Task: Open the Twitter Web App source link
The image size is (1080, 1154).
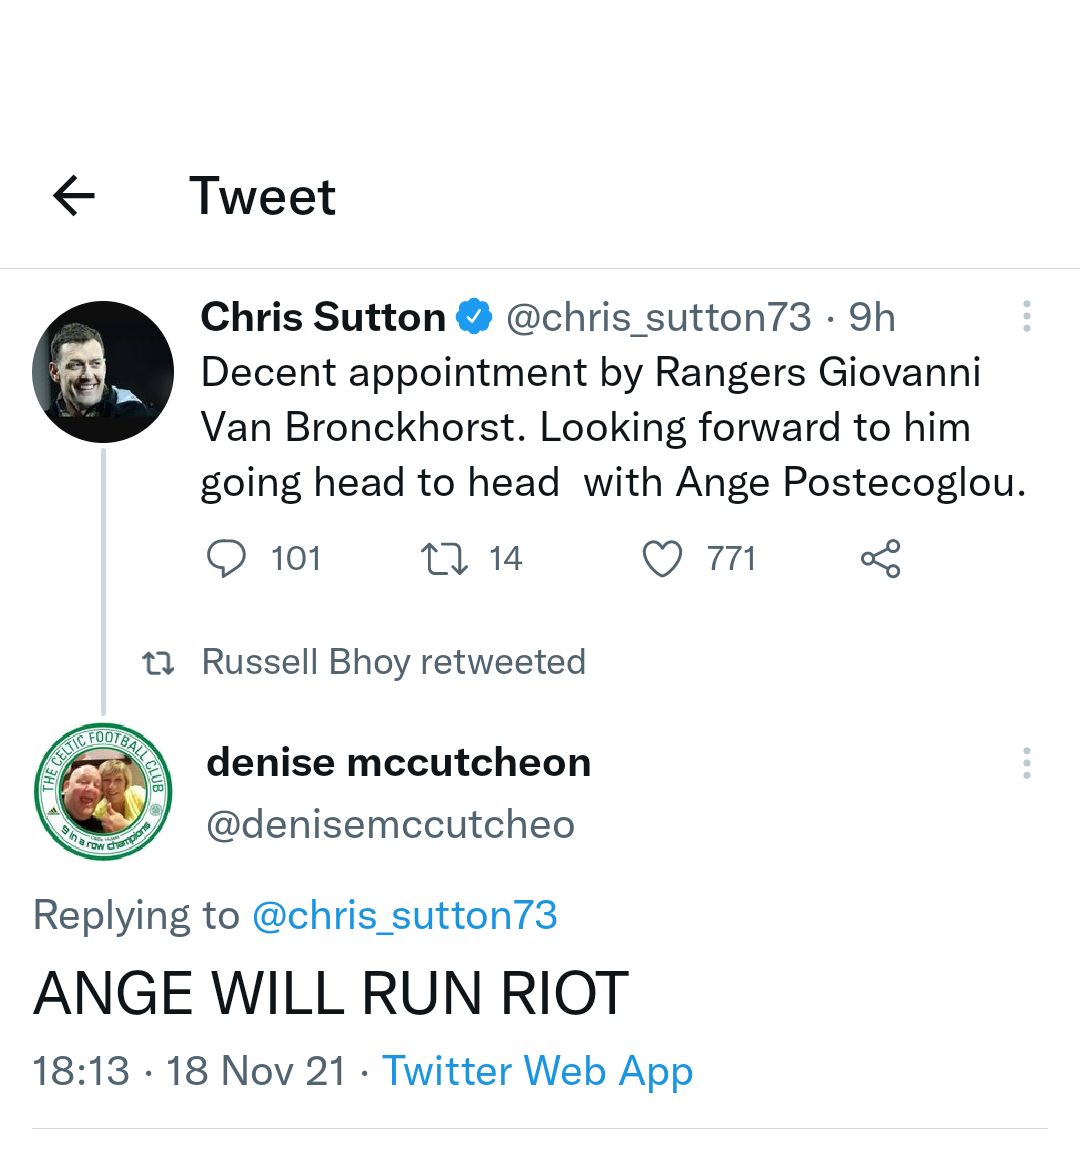Action: [537, 1071]
